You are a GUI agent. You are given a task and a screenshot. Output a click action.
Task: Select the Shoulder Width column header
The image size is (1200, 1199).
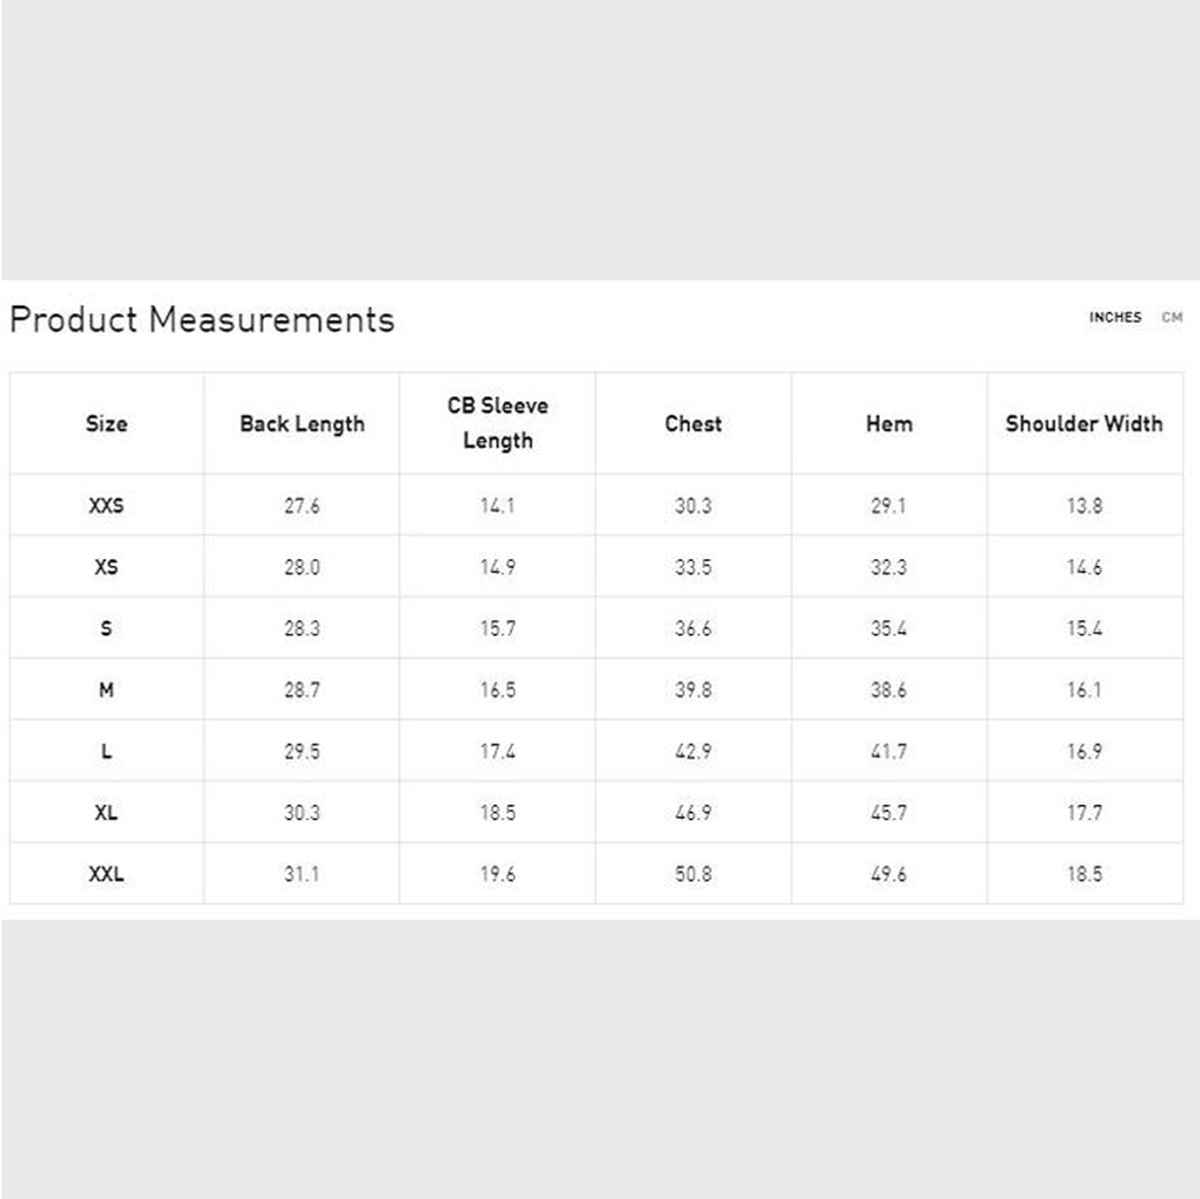pyautogui.click(x=1084, y=424)
